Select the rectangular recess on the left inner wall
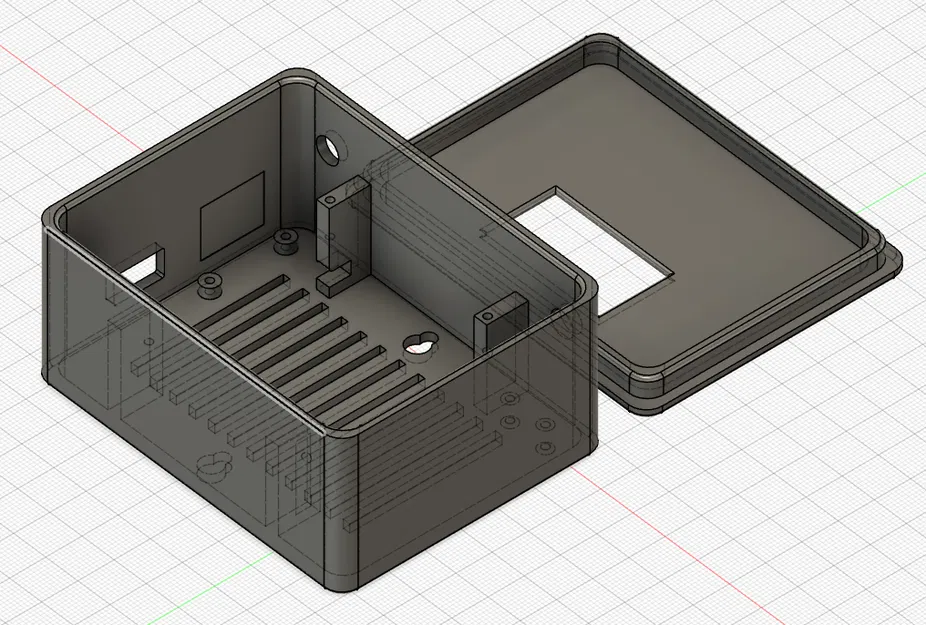 232,216
